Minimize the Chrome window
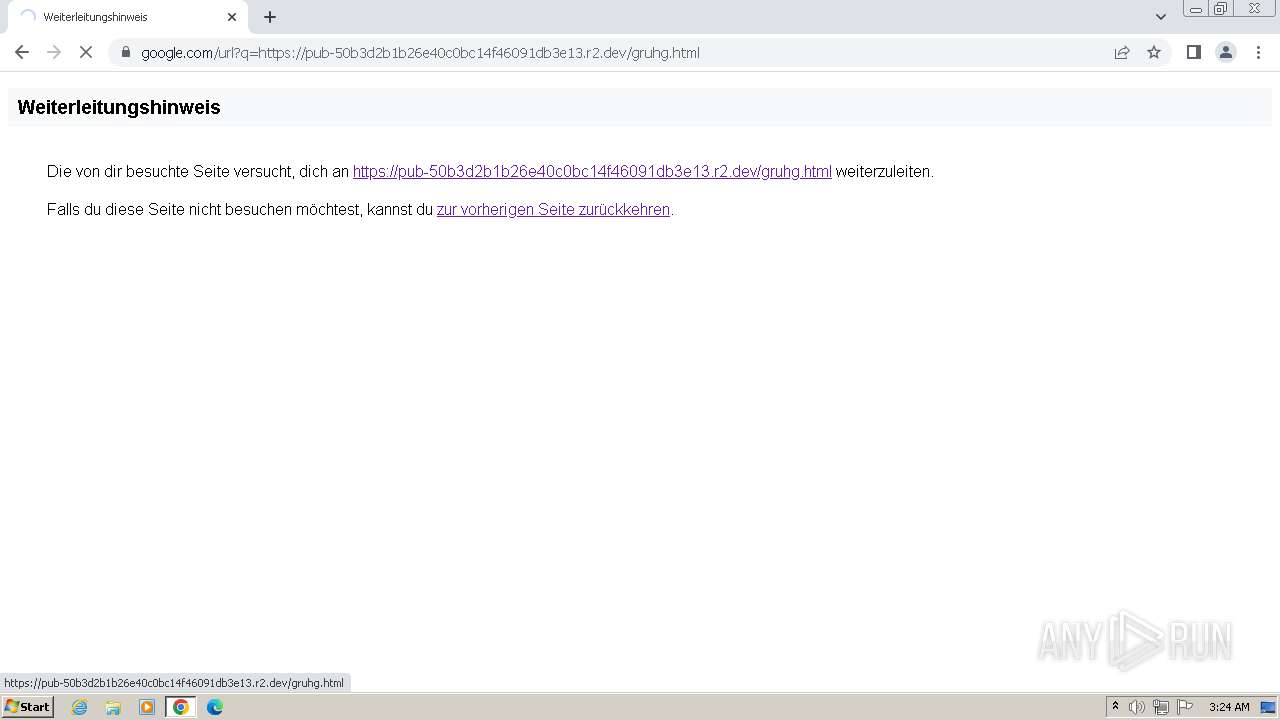This screenshot has height=720, width=1280. click(x=1196, y=9)
